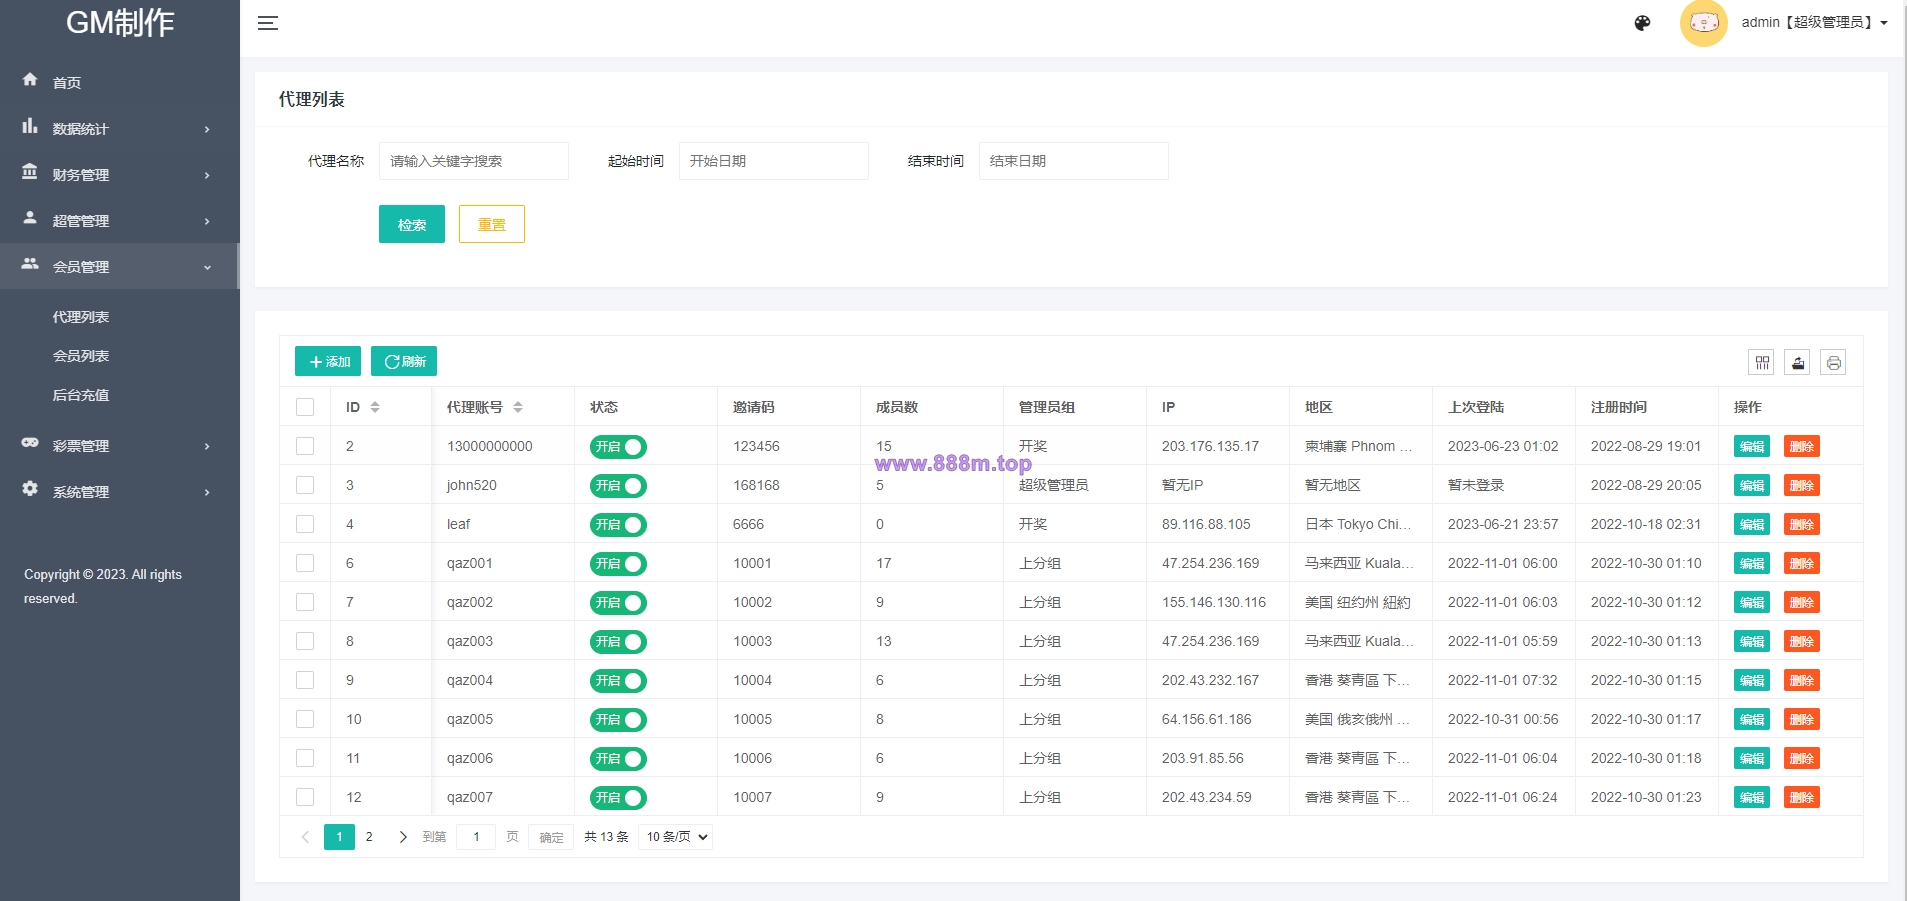Expand the 财务管理 menu

point(120,175)
